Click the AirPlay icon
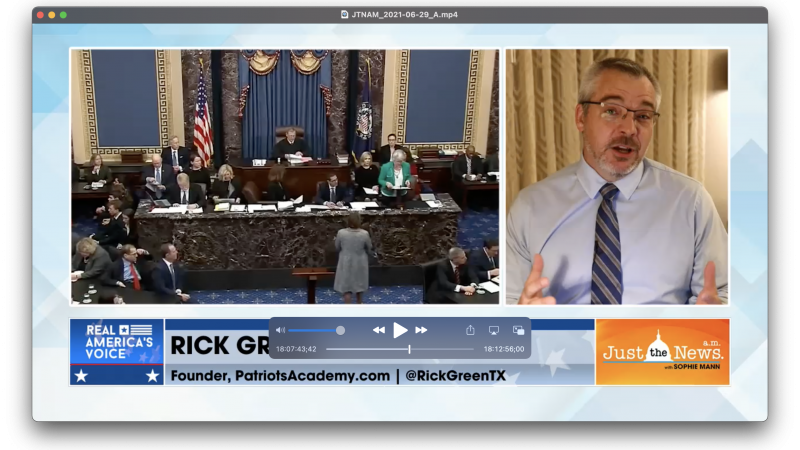The image size is (800, 450). point(494,330)
